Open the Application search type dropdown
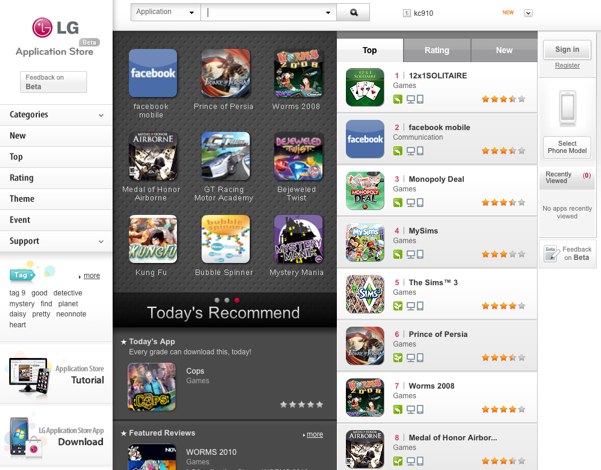 [165, 12]
